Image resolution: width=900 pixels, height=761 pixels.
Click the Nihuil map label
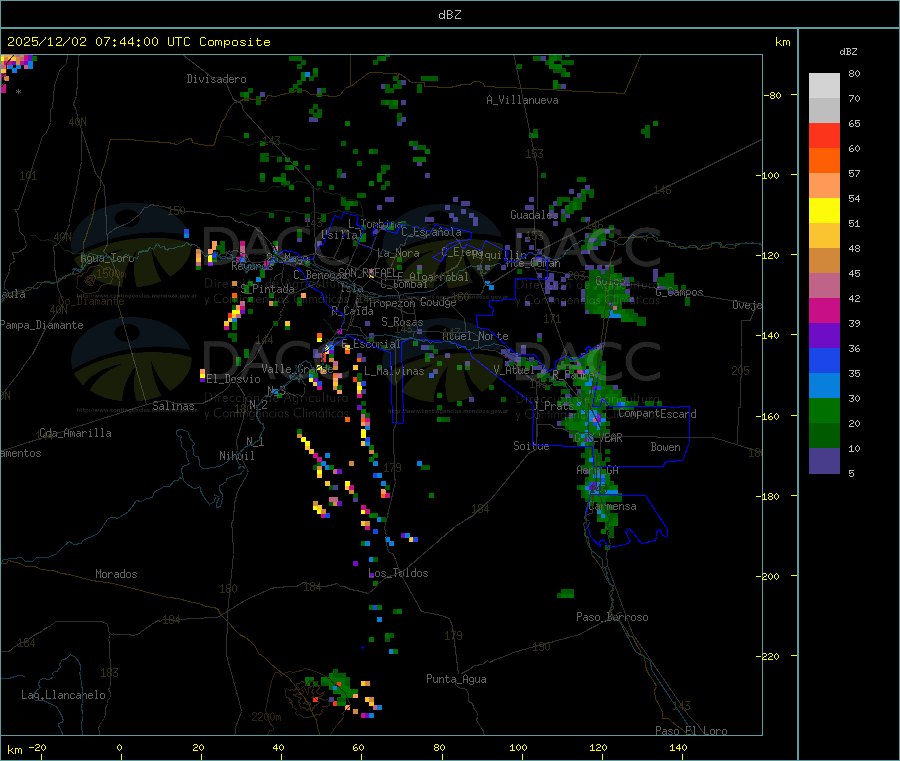[236, 456]
